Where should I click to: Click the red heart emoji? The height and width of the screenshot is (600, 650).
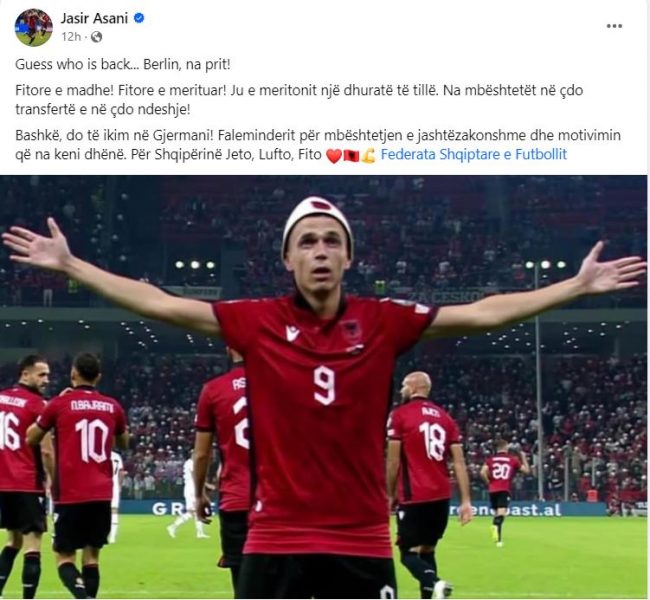(334, 155)
